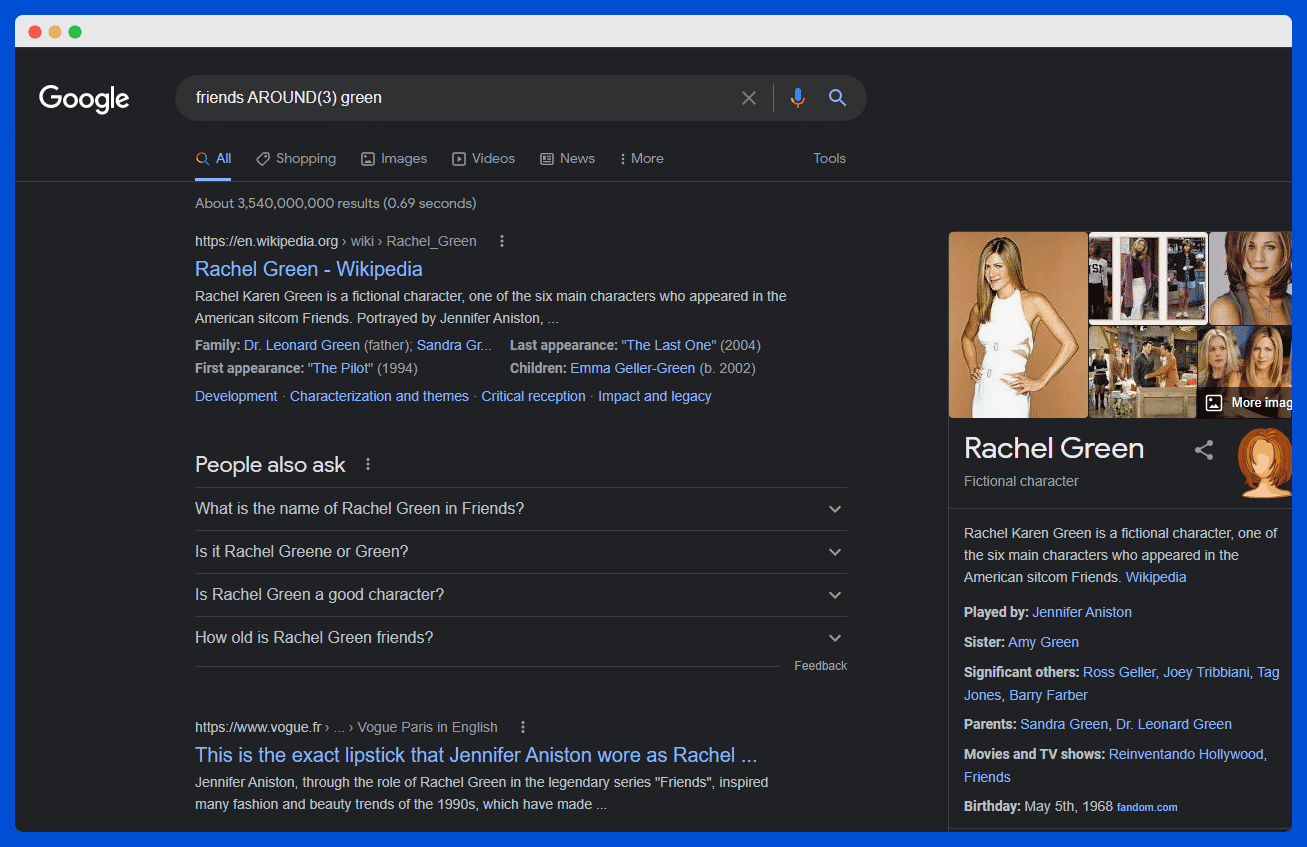
Task: Switch to Images tab
Action: coord(394,158)
